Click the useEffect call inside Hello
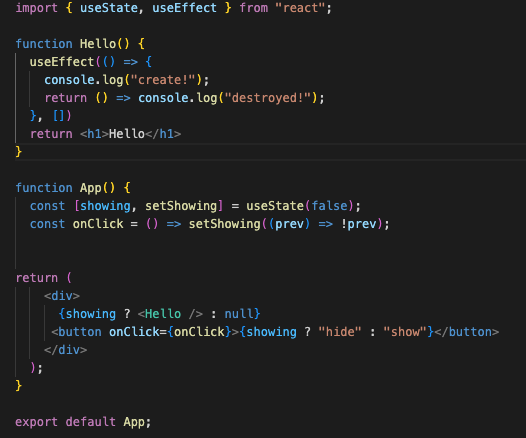This screenshot has height=438, width=526. (x=62, y=62)
